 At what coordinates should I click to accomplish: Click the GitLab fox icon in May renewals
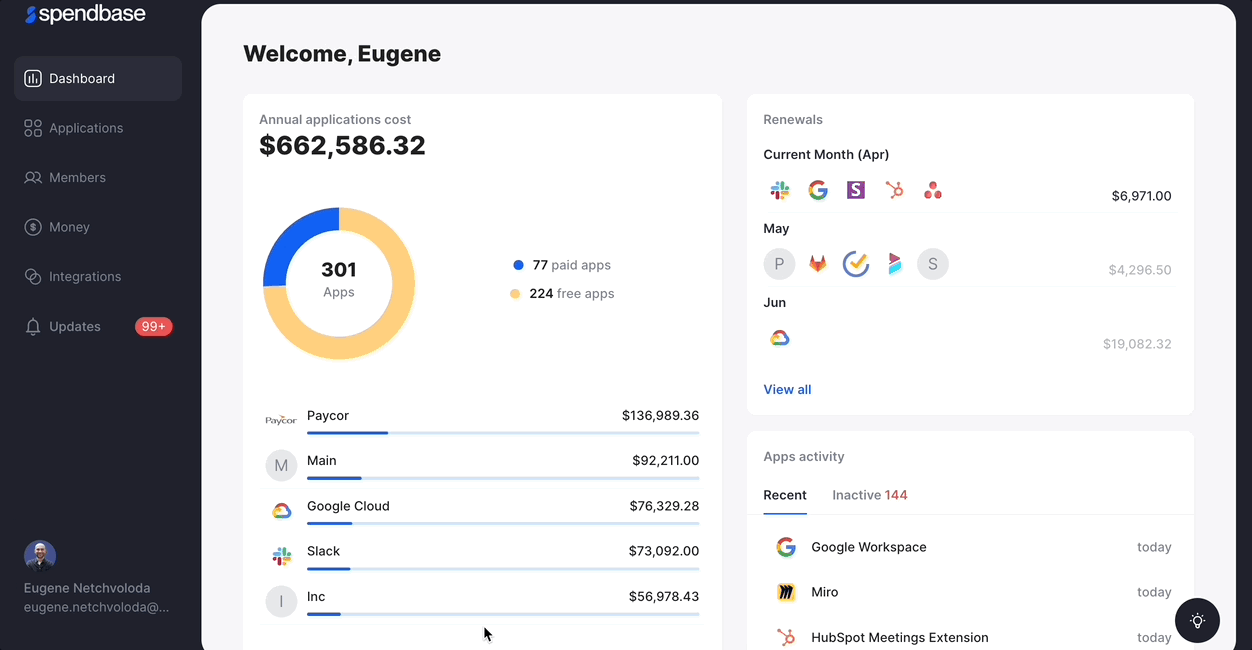click(x=818, y=264)
